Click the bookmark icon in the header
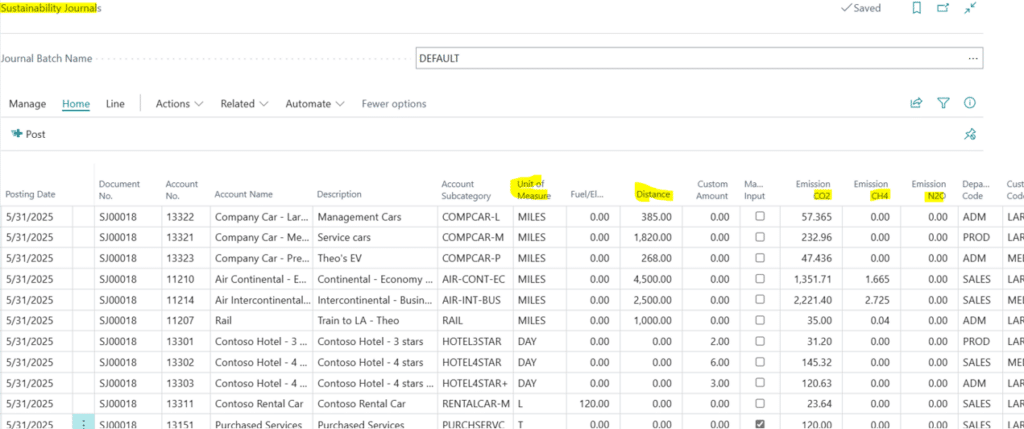Screen dimensions: 1024x429 pos(916,8)
